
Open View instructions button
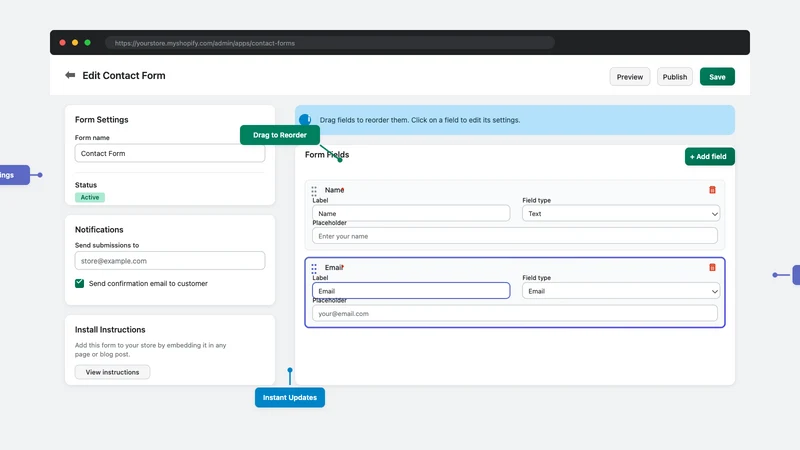tap(112, 372)
